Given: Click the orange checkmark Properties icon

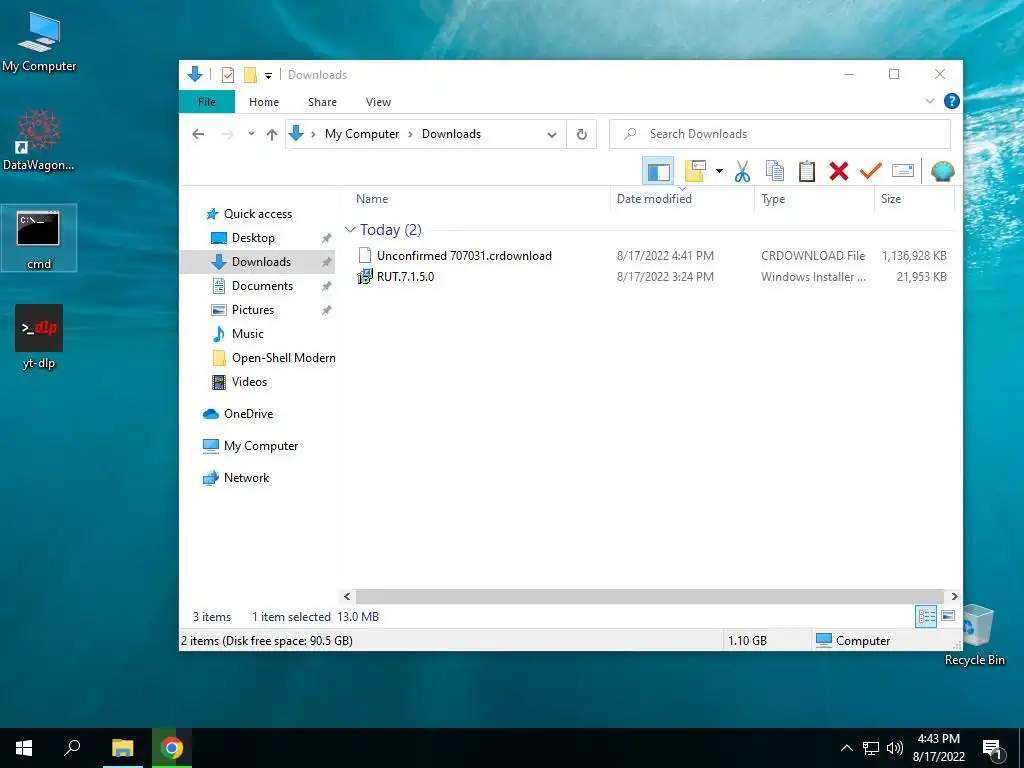Looking at the screenshot, I should pyautogui.click(x=871, y=171).
